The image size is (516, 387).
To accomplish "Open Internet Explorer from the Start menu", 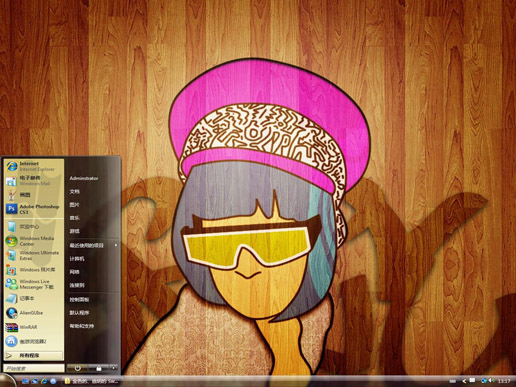I will [x=33, y=166].
